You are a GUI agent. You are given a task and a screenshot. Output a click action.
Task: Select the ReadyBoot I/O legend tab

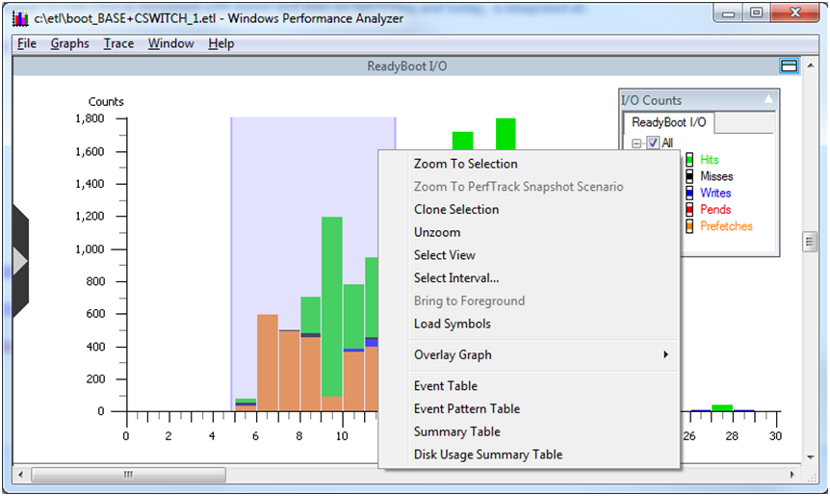coord(669,122)
